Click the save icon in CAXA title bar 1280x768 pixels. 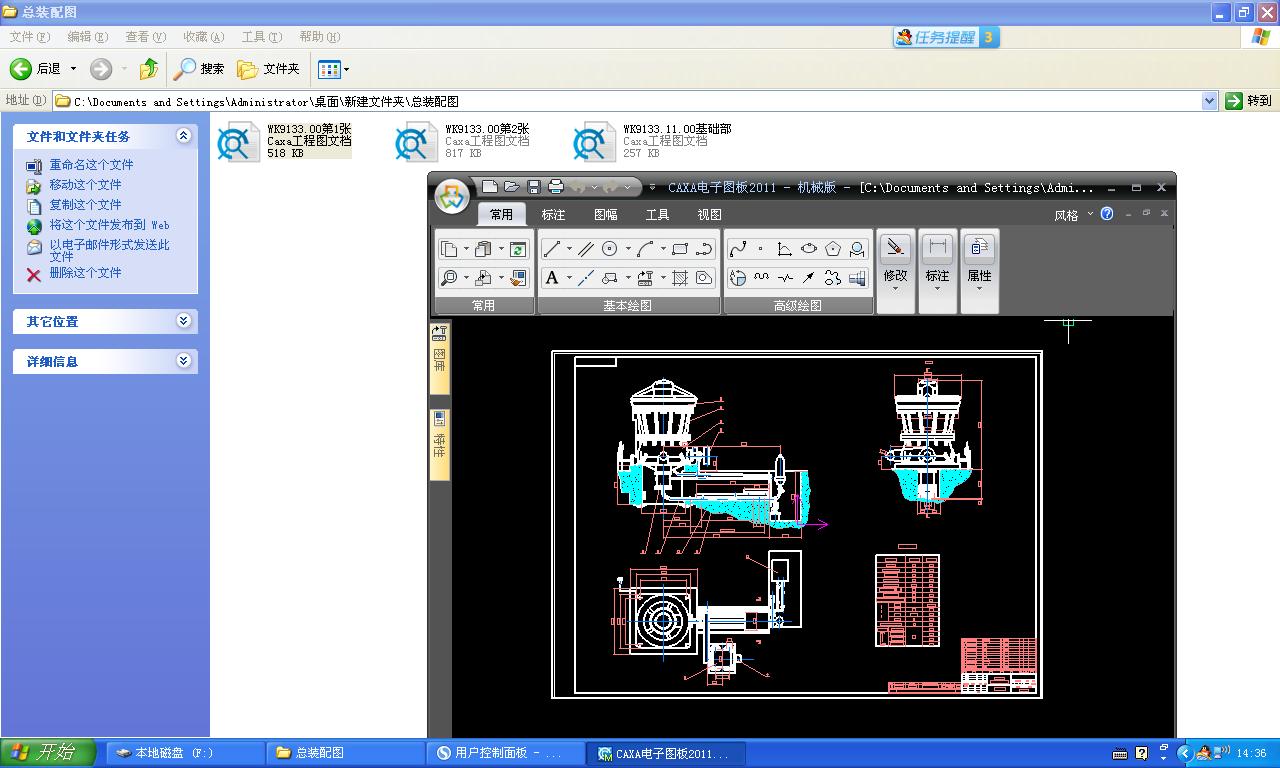point(534,187)
